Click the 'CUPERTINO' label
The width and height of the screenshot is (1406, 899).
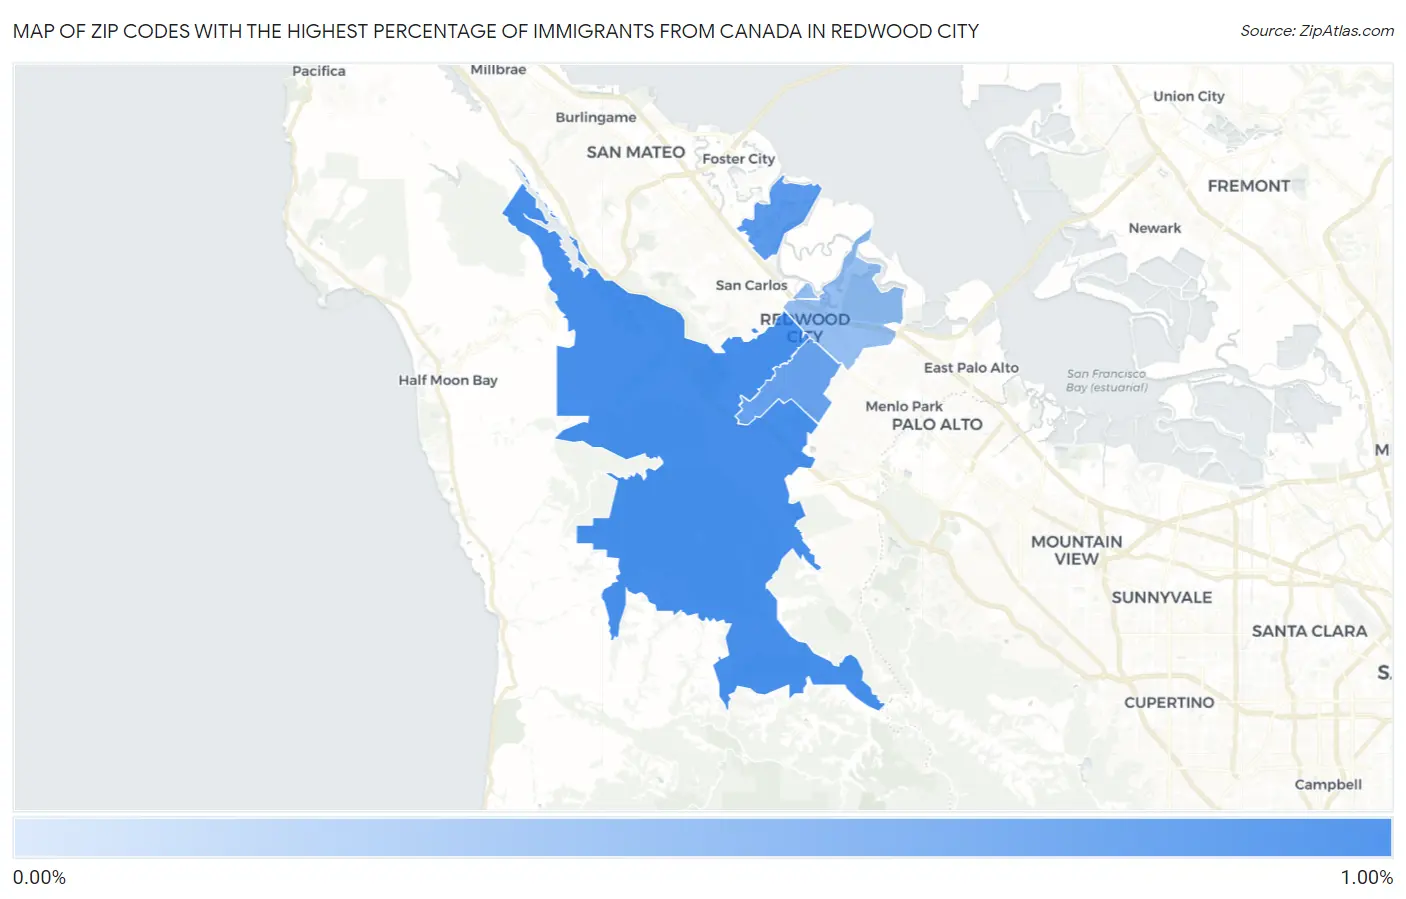[1169, 702]
